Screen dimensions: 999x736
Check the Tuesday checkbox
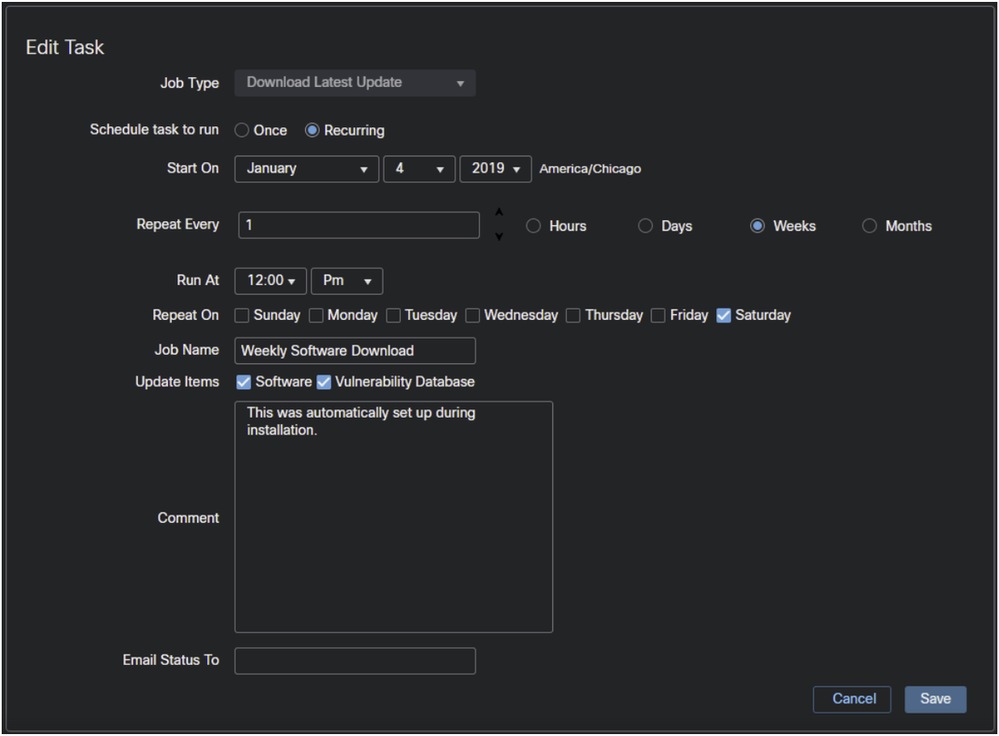(394, 315)
